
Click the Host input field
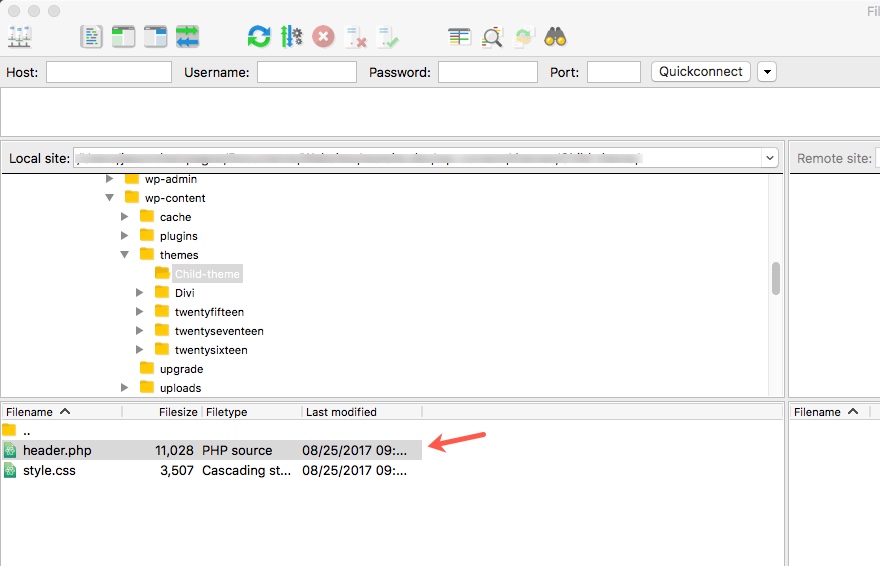point(109,72)
